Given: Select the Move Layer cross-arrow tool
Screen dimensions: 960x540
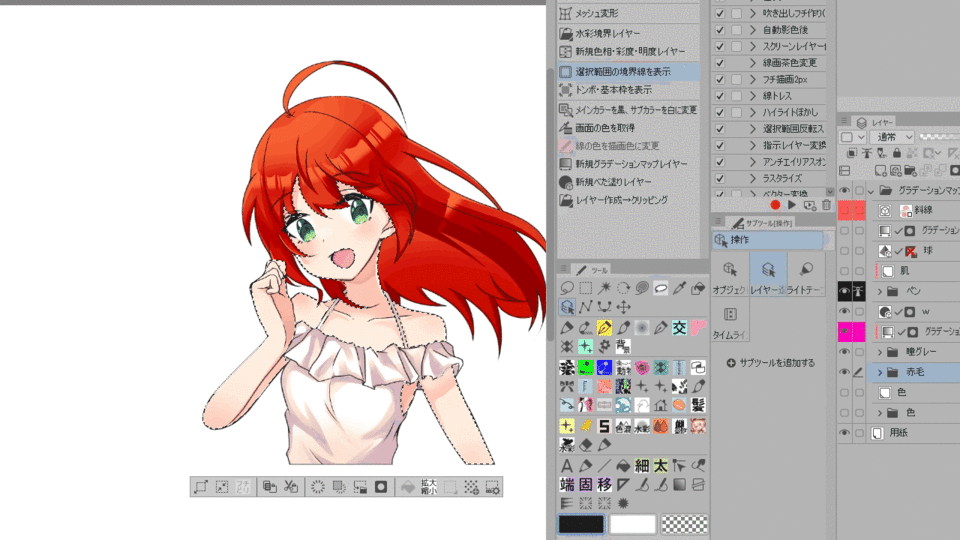Looking at the screenshot, I should pos(623,307).
